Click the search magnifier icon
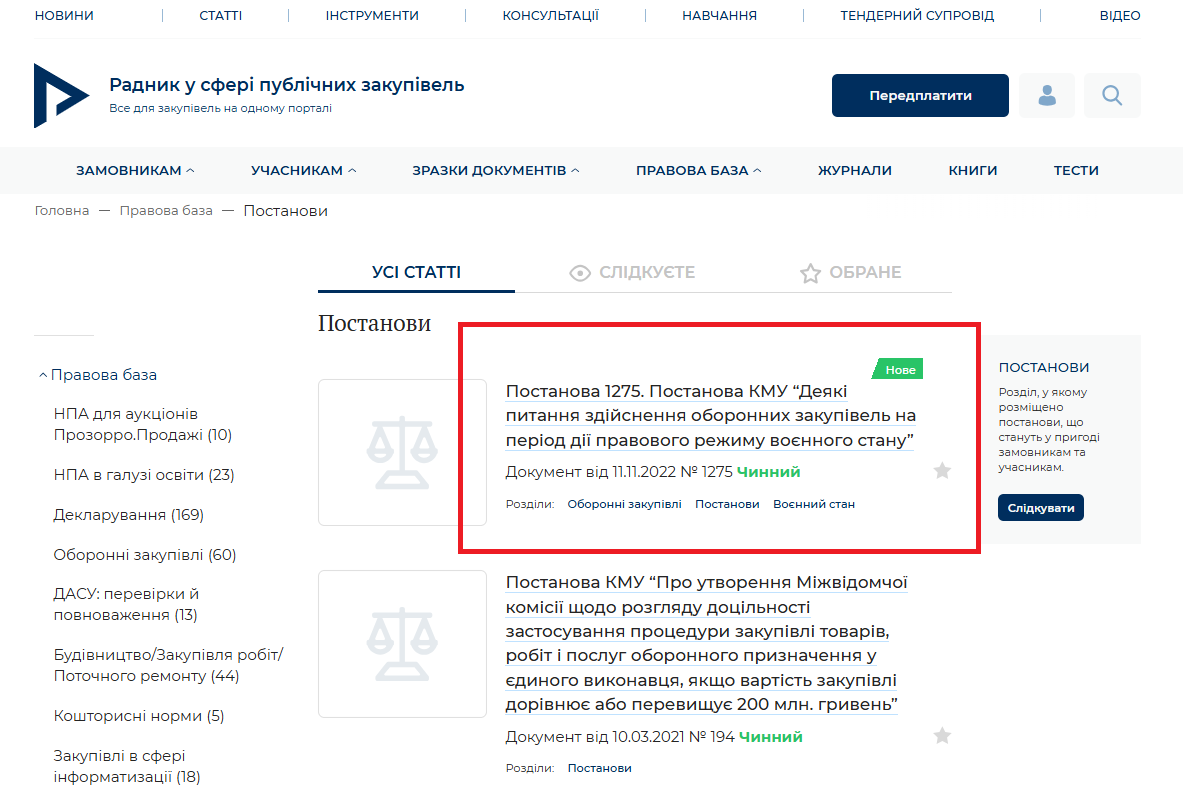Image resolution: width=1183 pixels, height=800 pixels. tap(1112, 96)
